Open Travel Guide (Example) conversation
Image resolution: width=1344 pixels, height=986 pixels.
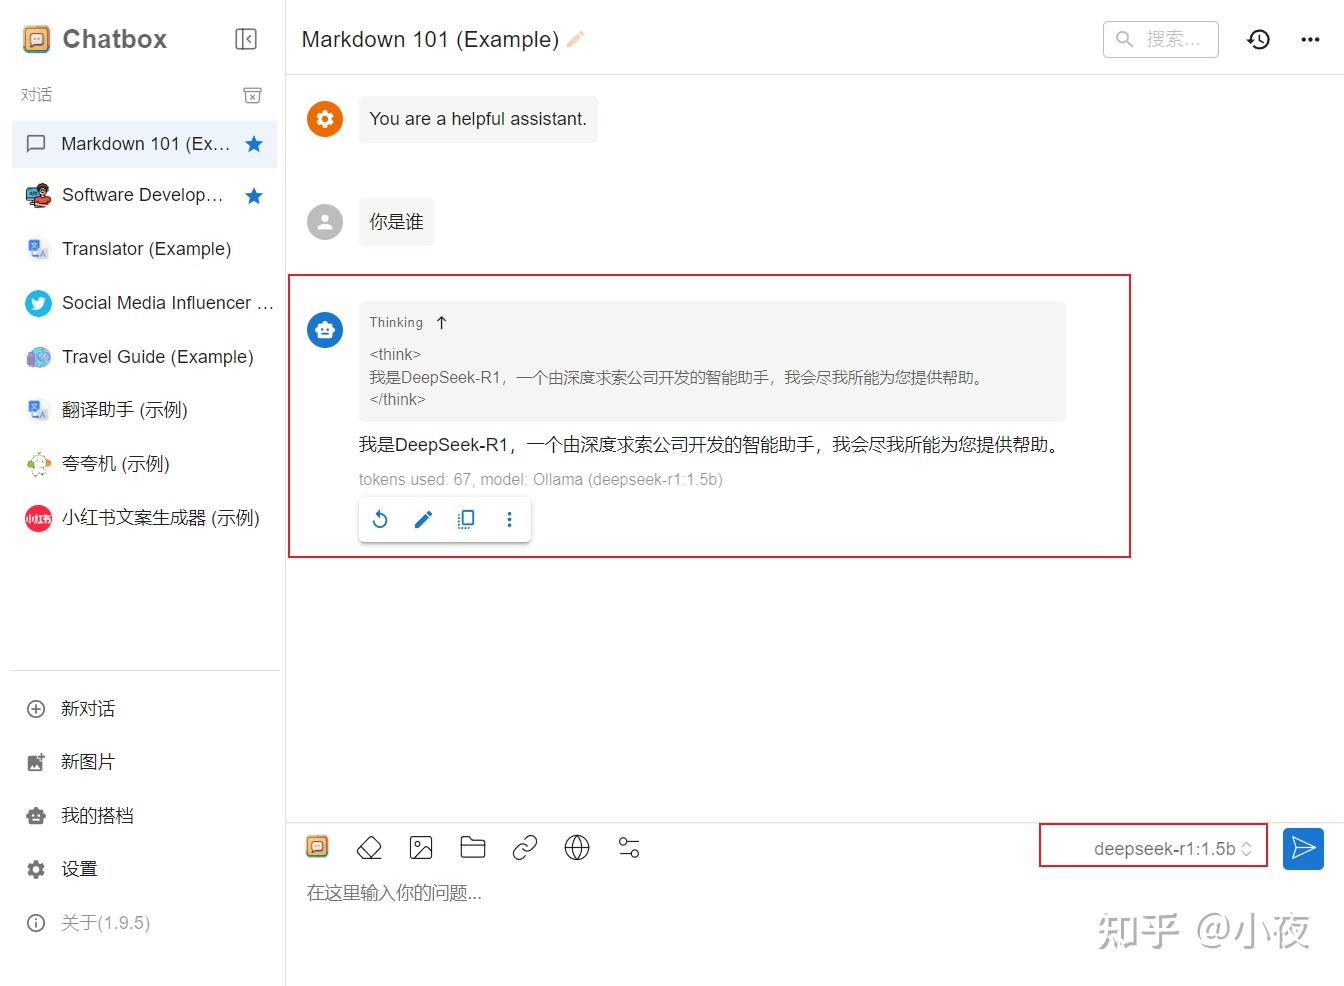144,357
